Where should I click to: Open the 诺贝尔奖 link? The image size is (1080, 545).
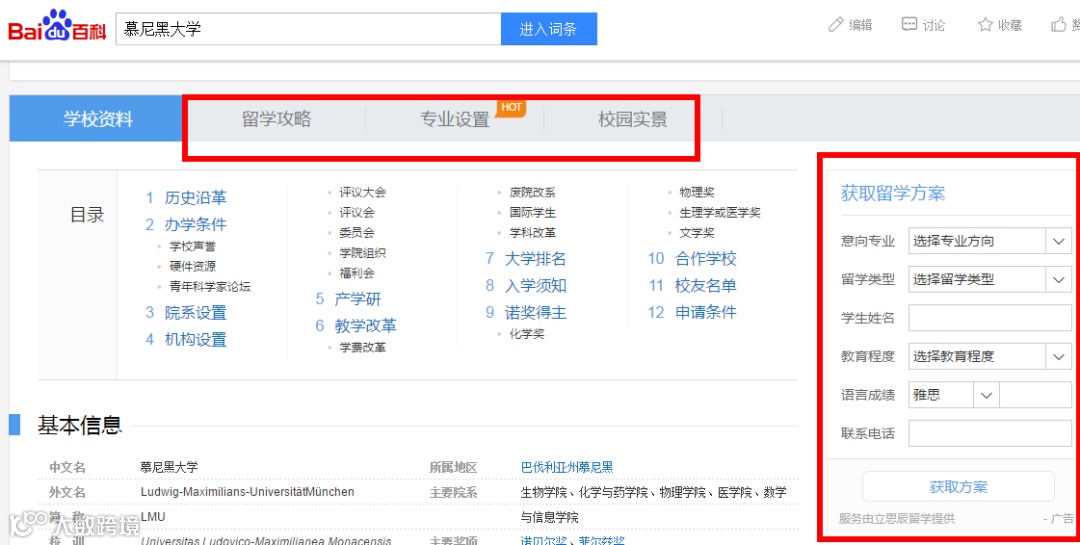point(543,541)
